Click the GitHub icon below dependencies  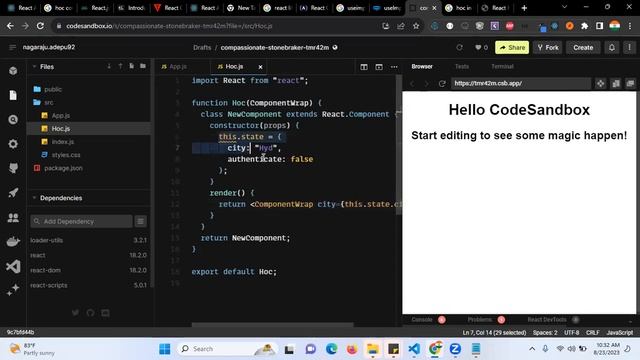coord(90,313)
